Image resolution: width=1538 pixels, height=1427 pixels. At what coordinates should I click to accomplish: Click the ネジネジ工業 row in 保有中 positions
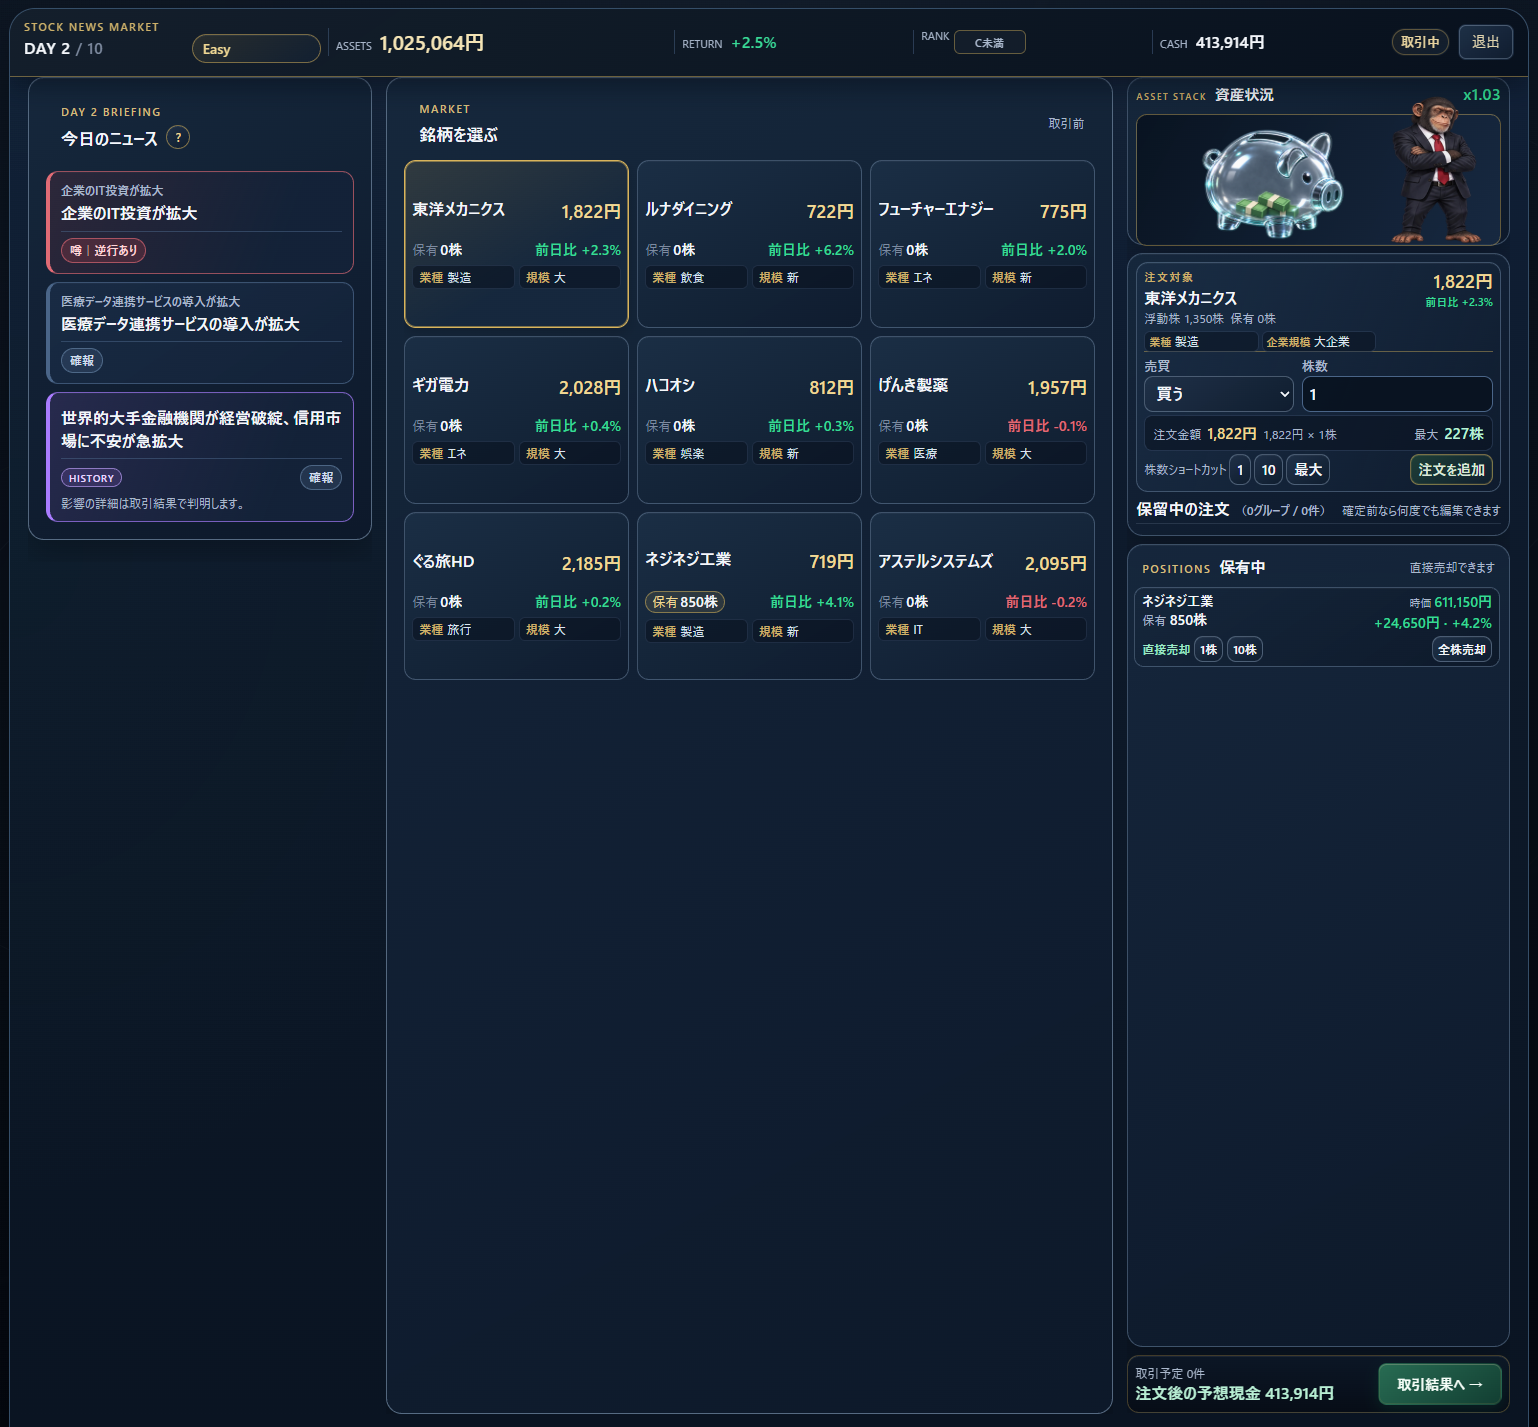pos(1317,627)
